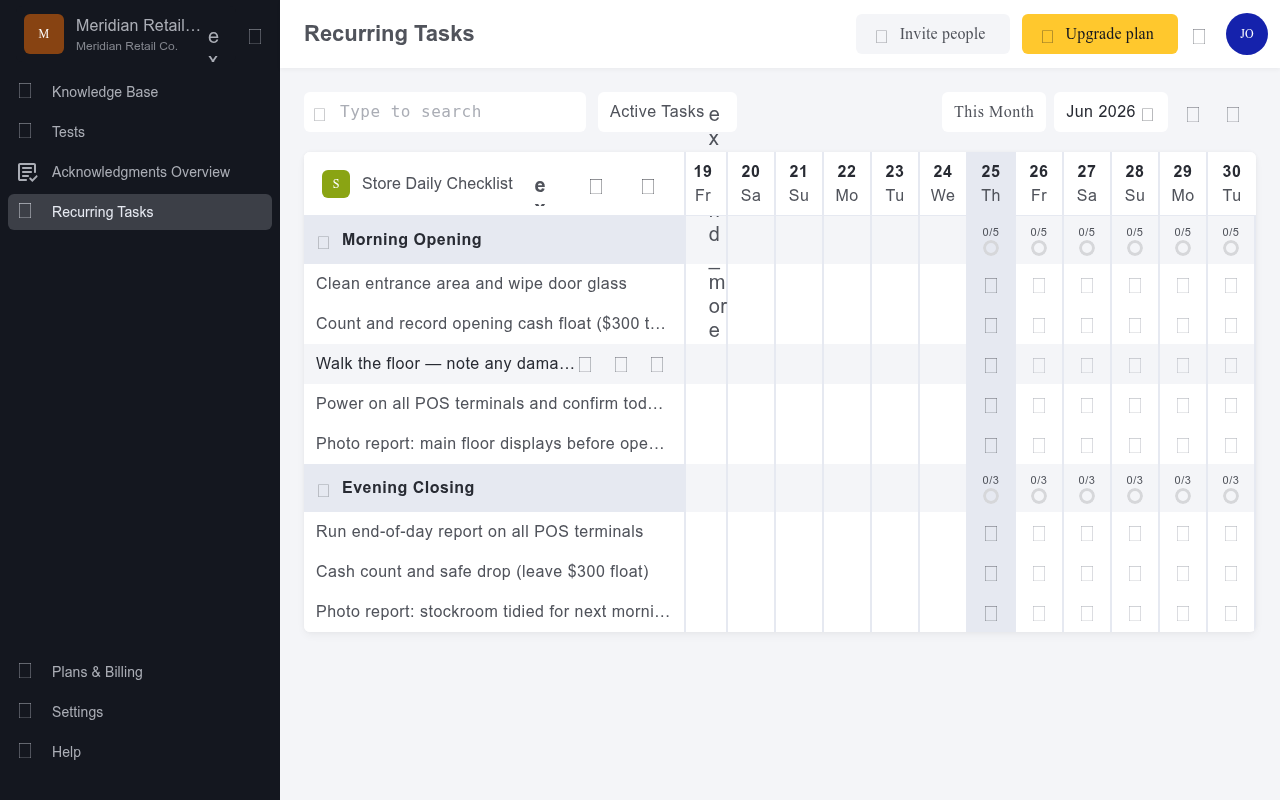The image size is (1280, 800).
Task: Click the Help icon in the sidebar
Action: click(x=25, y=751)
